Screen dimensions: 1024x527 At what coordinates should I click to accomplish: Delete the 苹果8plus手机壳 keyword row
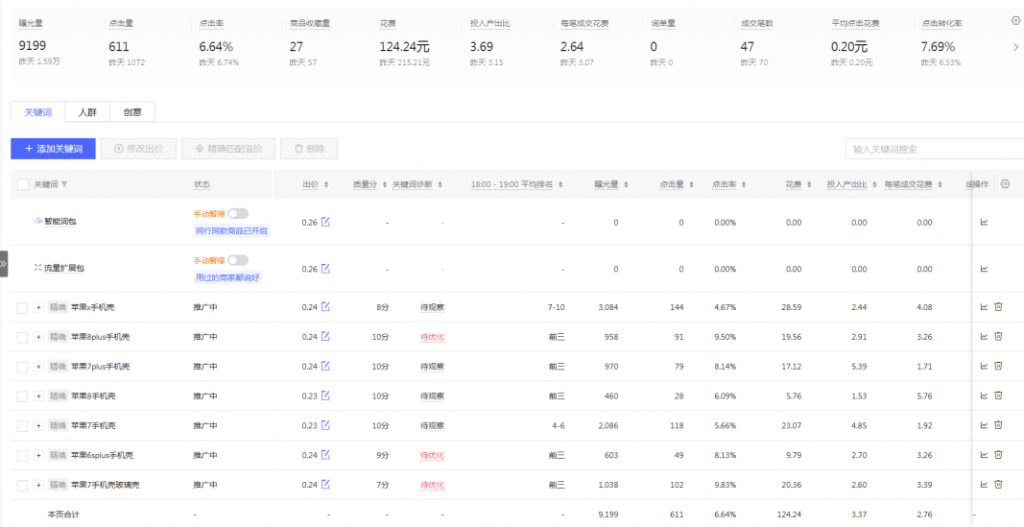click(997, 337)
